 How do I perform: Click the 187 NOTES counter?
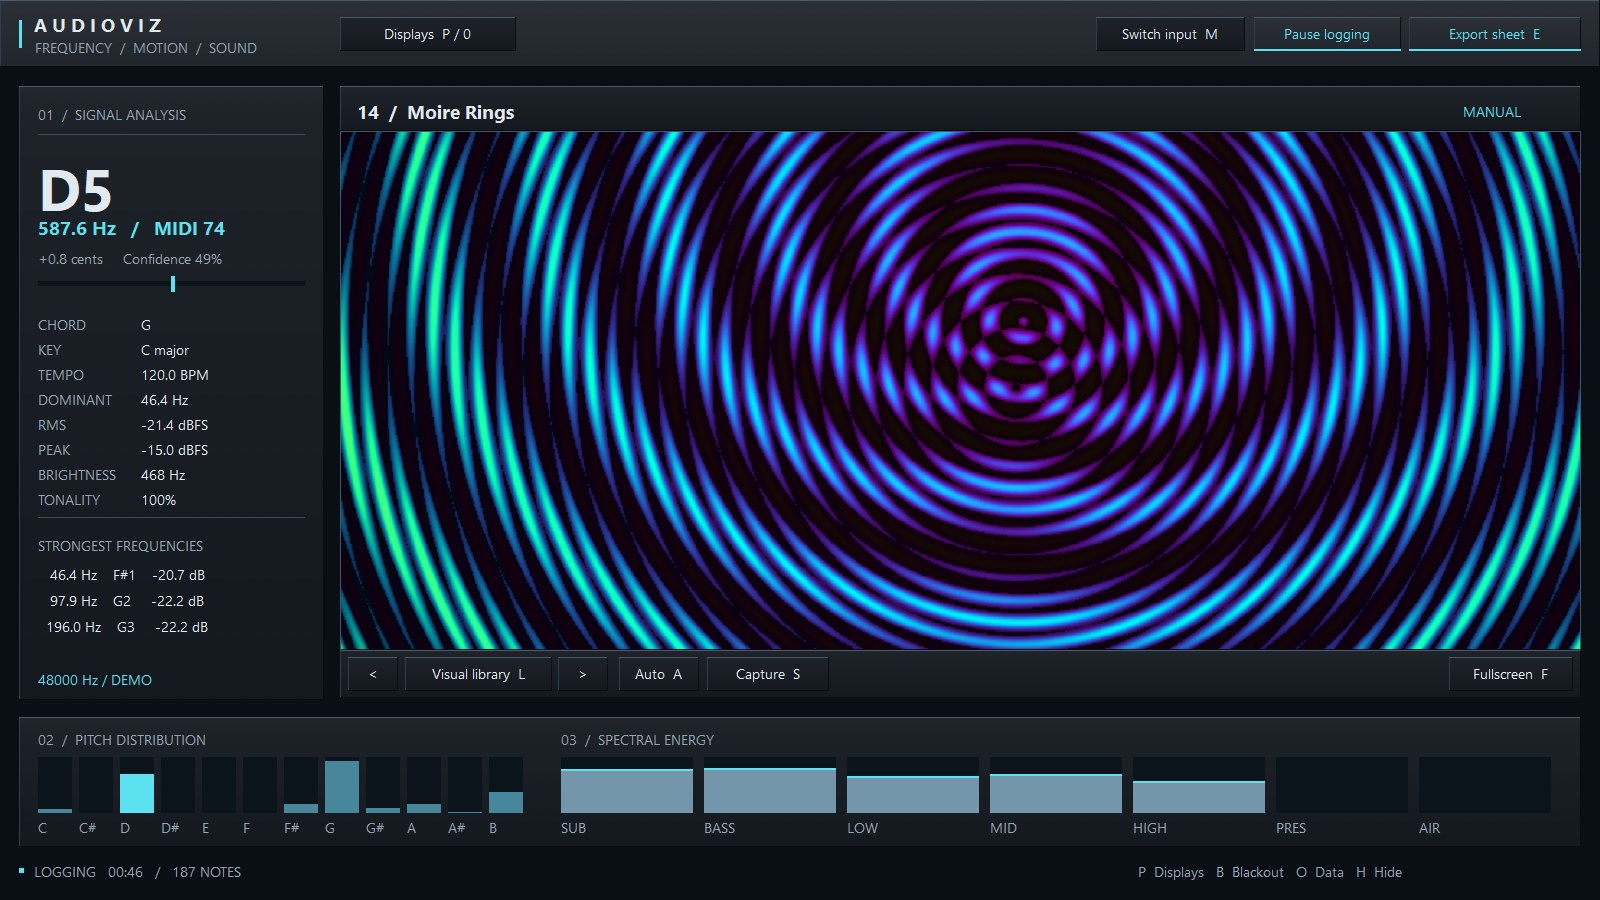[x=207, y=872]
